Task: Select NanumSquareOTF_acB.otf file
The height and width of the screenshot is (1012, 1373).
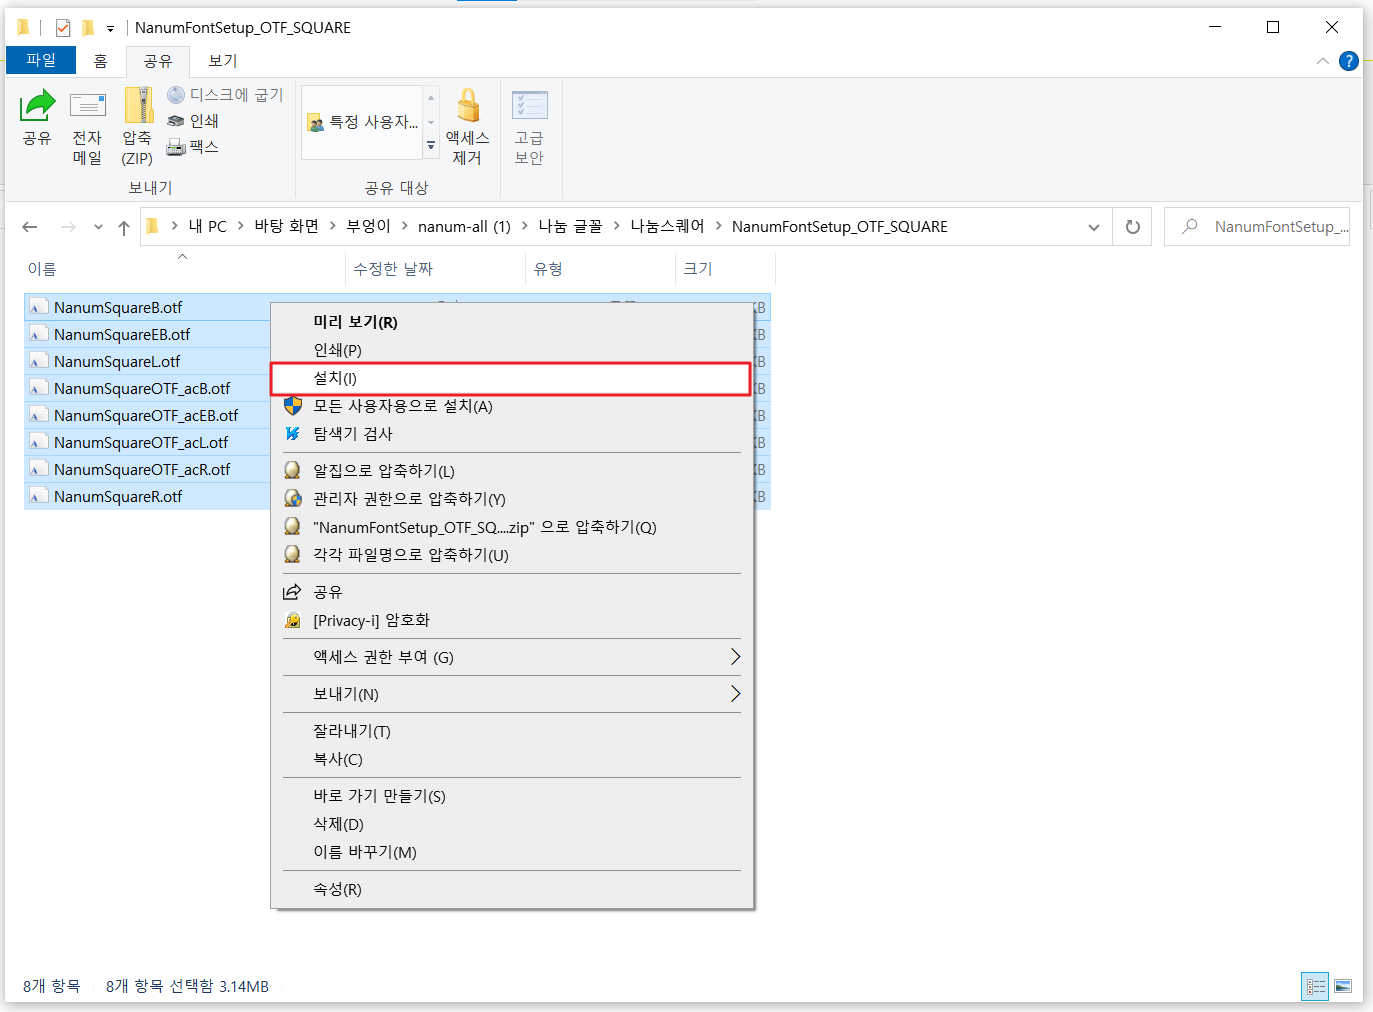Action: point(142,388)
